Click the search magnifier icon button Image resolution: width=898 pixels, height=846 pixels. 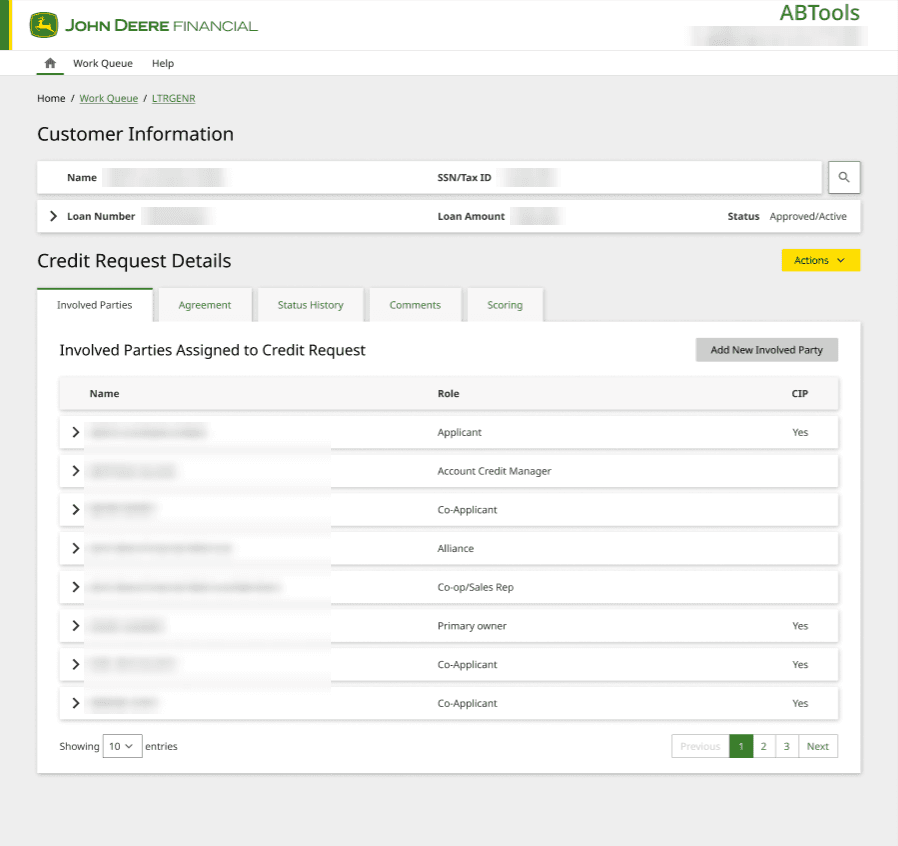[844, 178]
